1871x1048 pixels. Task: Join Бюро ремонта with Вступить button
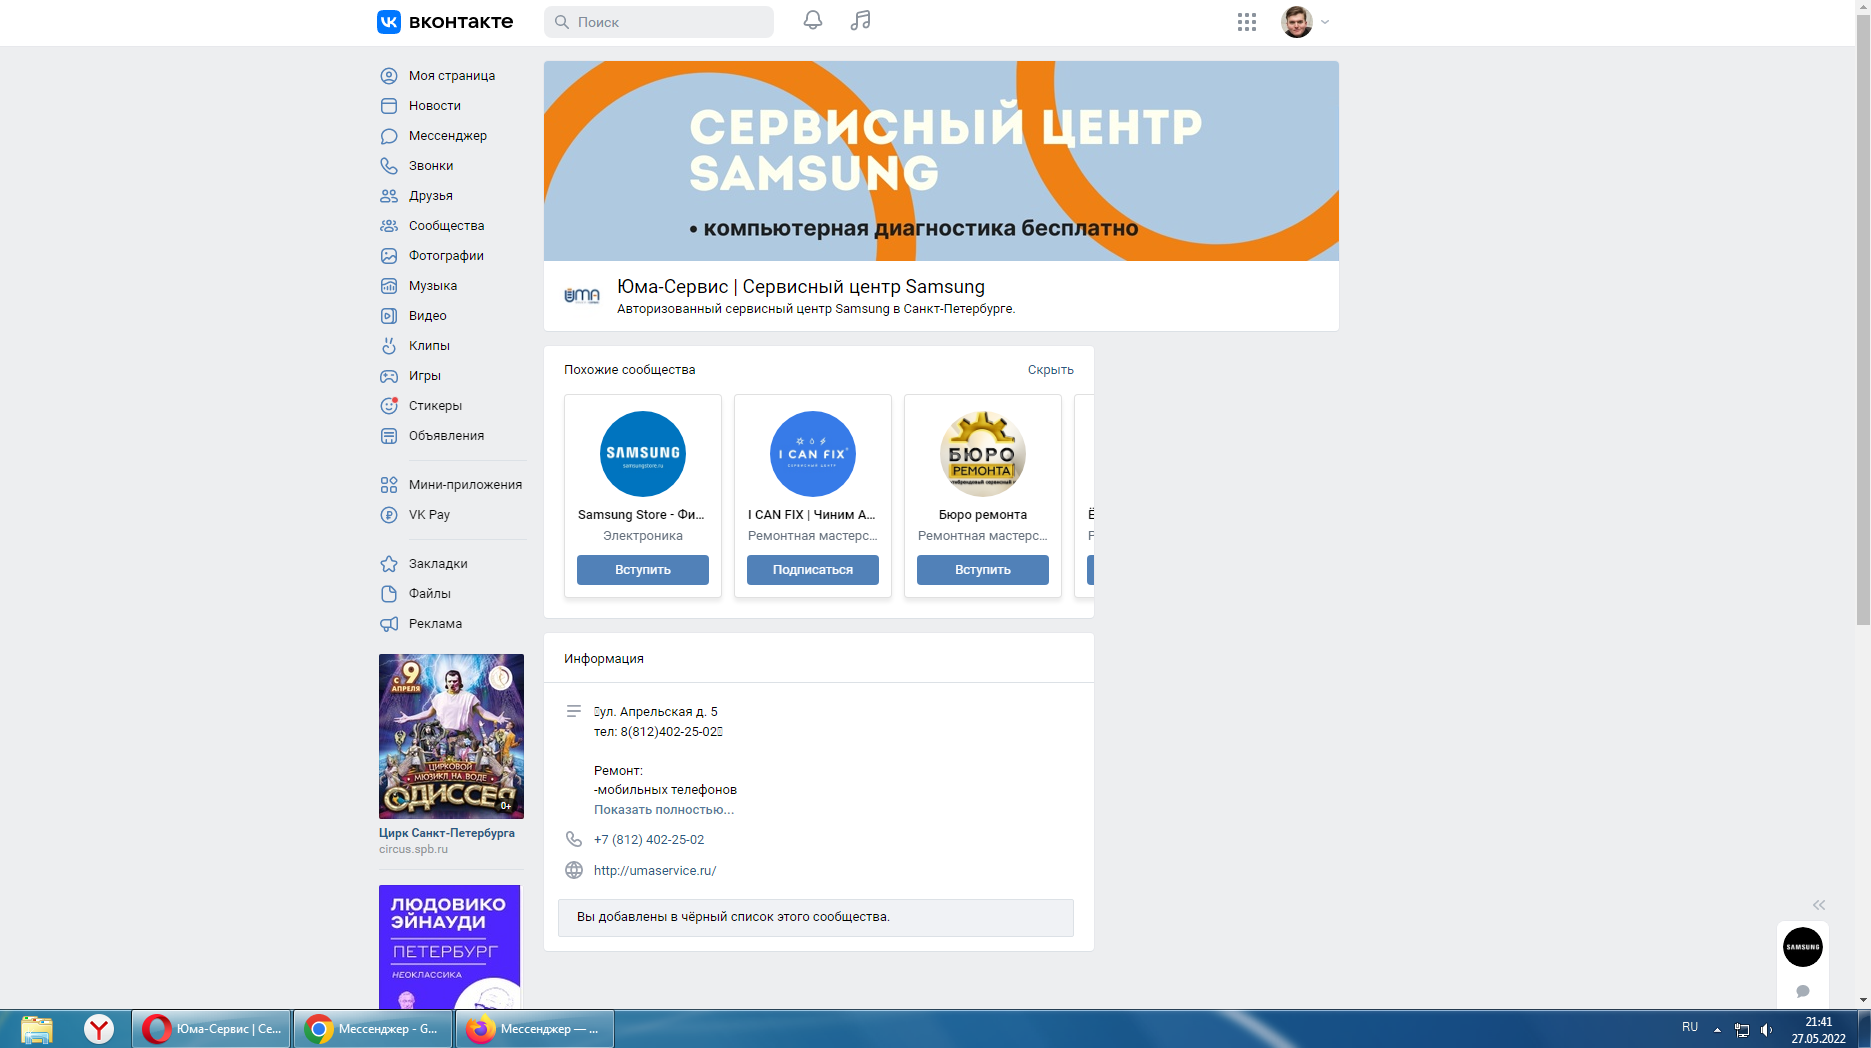coord(983,570)
